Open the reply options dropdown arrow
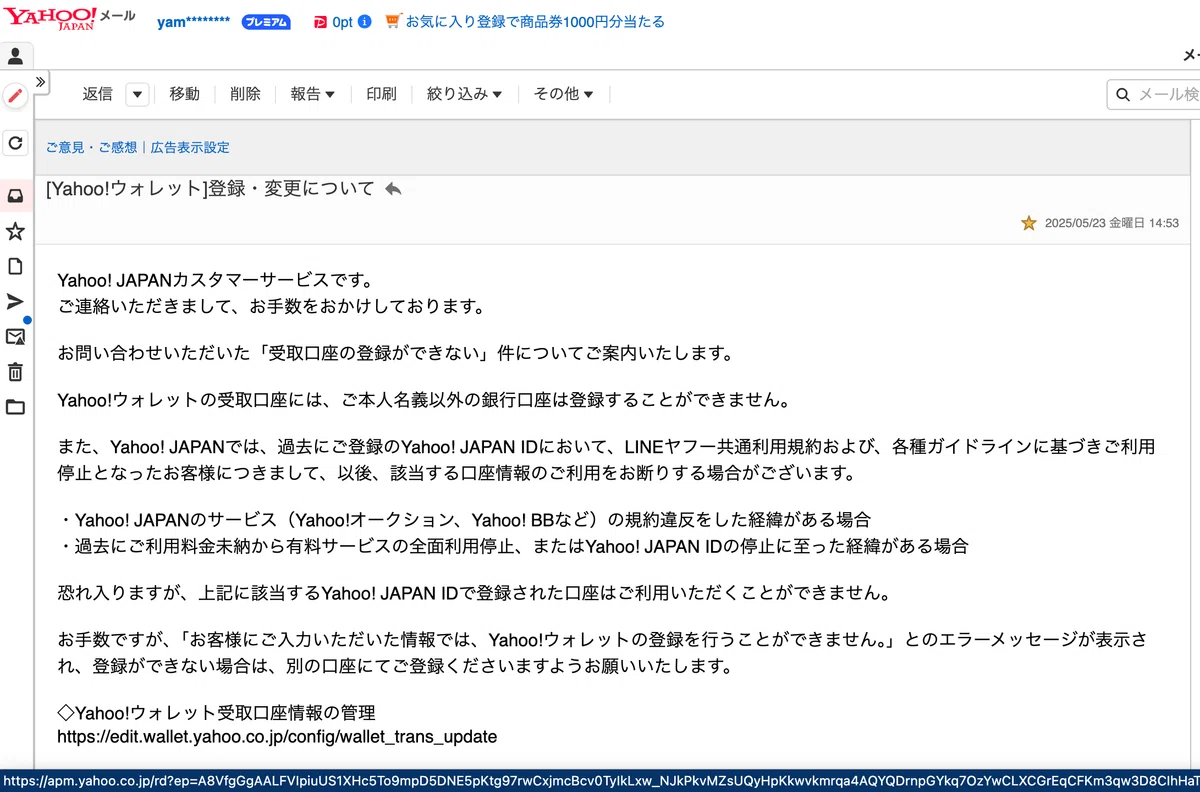The width and height of the screenshot is (1200, 792). 138,94
